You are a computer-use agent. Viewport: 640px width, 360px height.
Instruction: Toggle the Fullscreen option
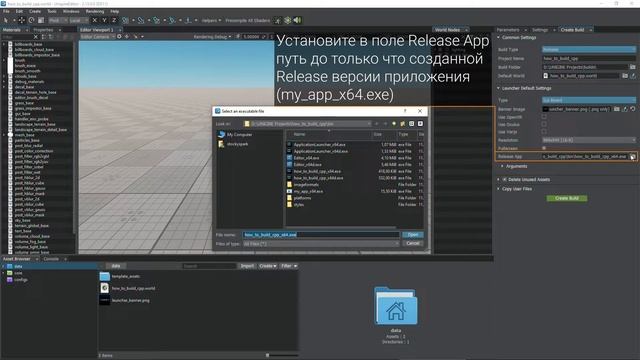(544, 148)
